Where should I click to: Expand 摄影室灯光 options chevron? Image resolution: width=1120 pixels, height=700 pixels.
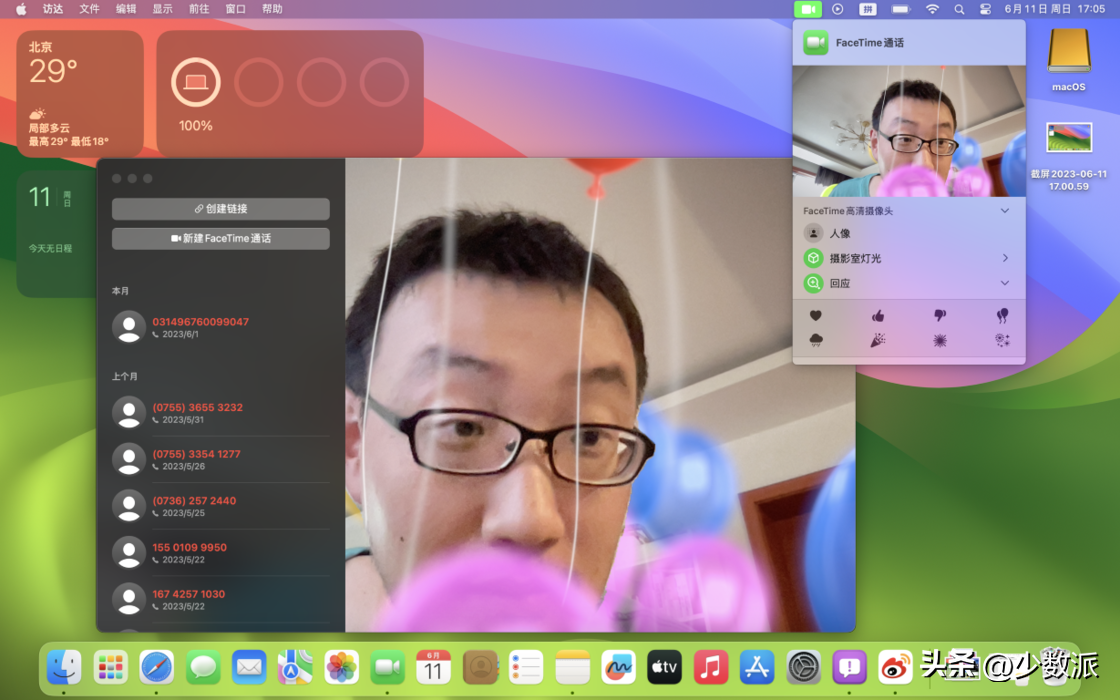click(1005, 258)
